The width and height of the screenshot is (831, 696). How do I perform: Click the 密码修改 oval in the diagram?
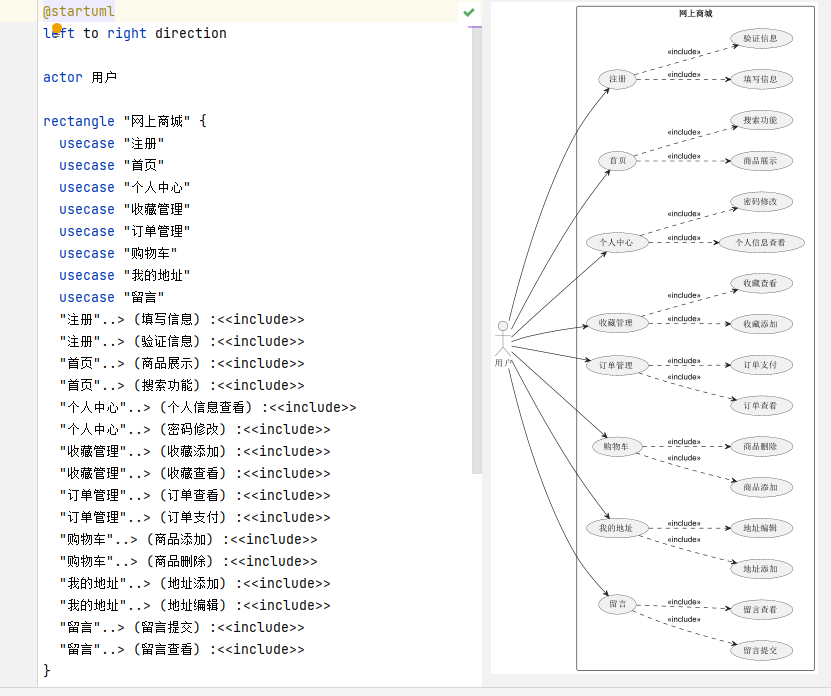(761, 202)
